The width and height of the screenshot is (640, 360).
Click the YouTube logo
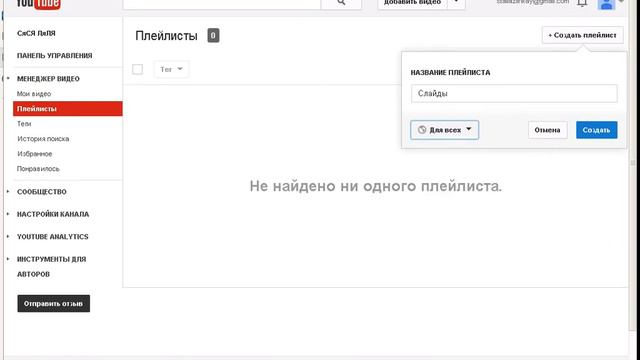click(38, 4)
